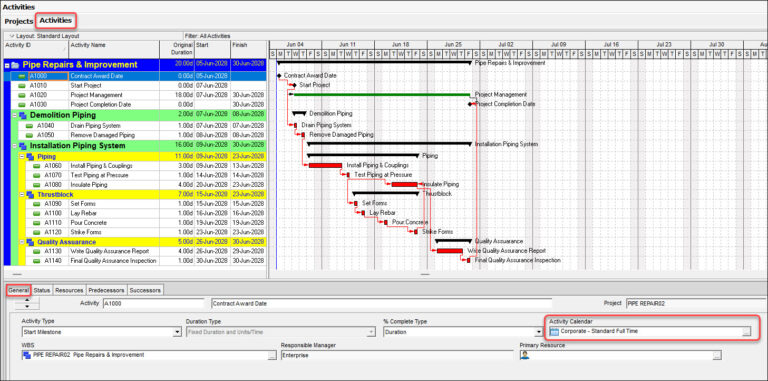
Task: Collapse the Quality Assurance WBS band
Action: point(22,242)
